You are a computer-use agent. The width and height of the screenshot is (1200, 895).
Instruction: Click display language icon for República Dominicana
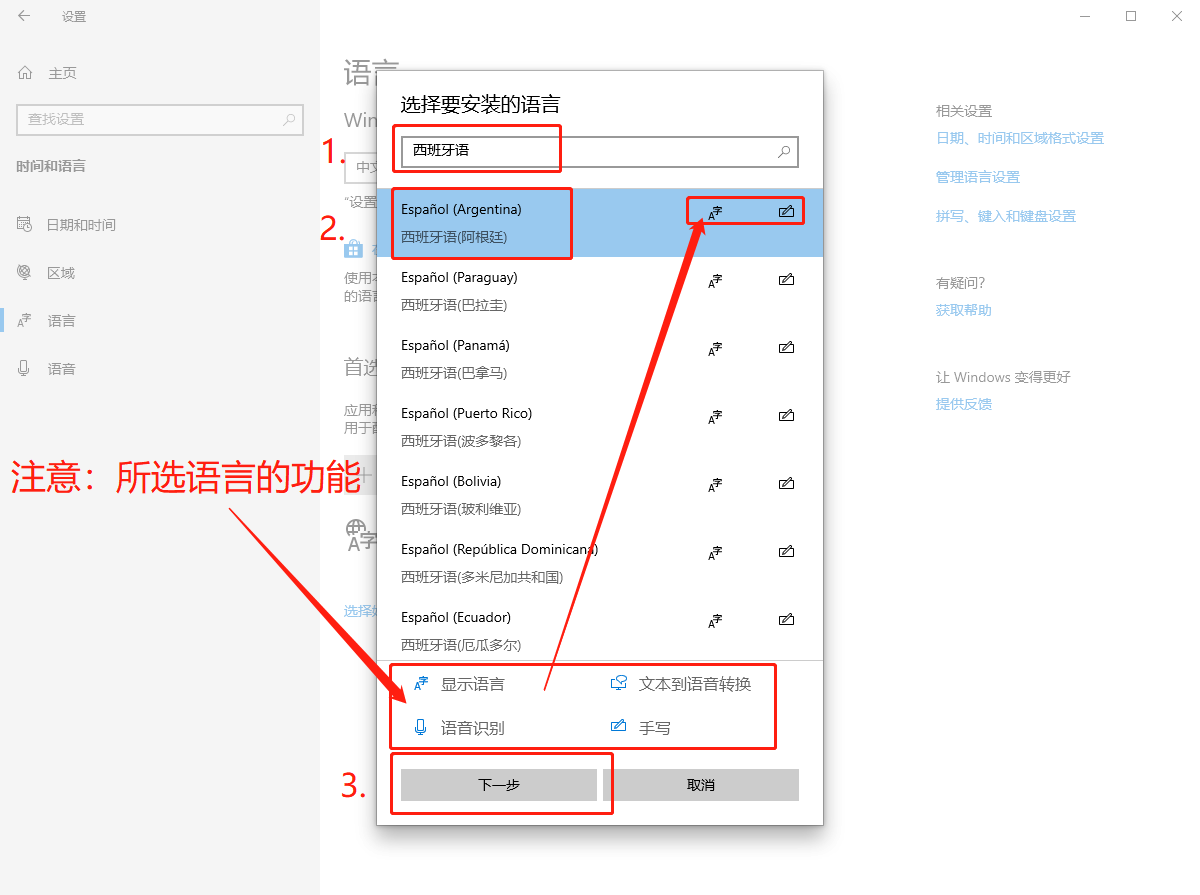click(715, 552)
